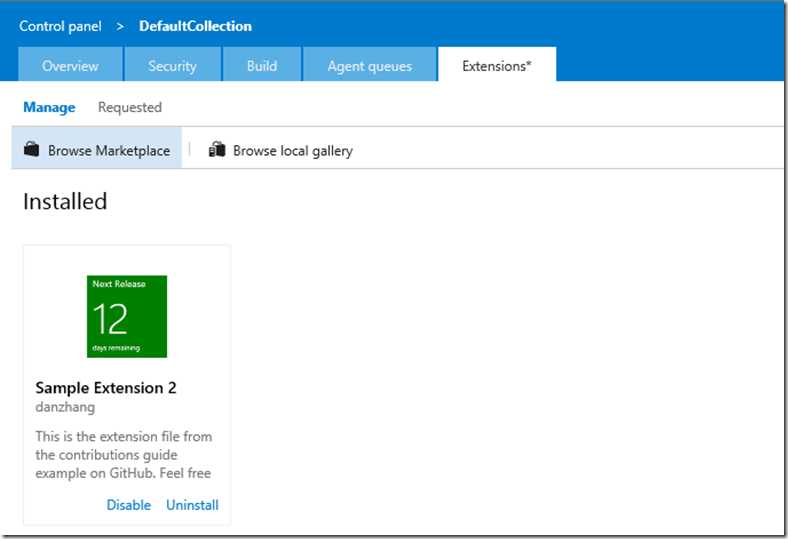
Task: Switch to the Overview tab
Action: pos(70,64)
